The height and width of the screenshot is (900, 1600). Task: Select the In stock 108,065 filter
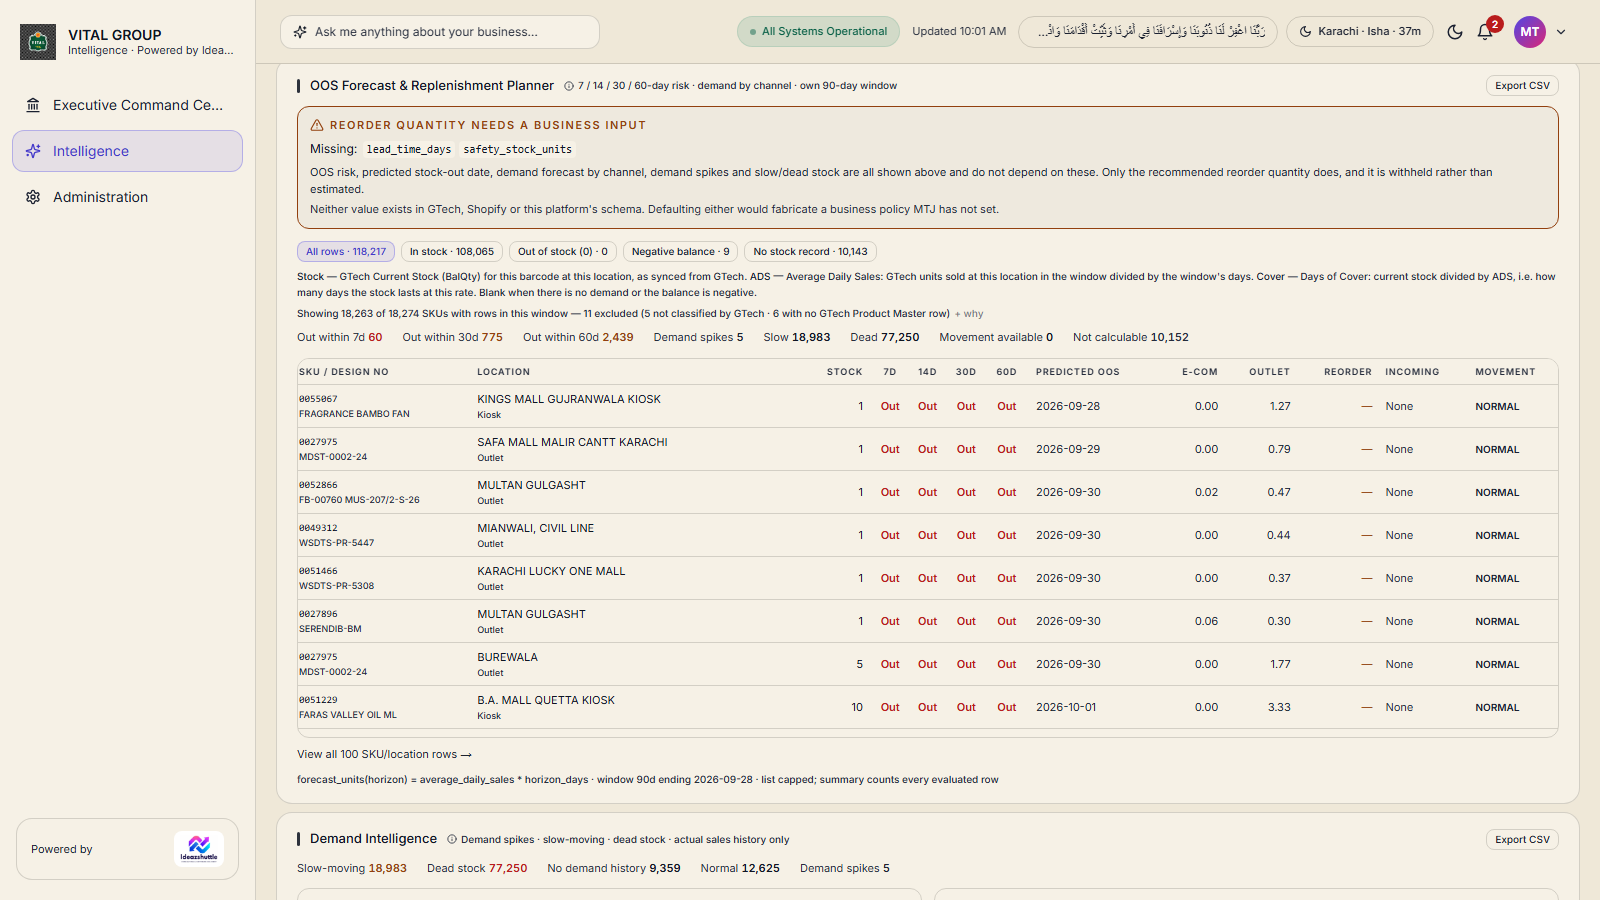coord(452,252)
